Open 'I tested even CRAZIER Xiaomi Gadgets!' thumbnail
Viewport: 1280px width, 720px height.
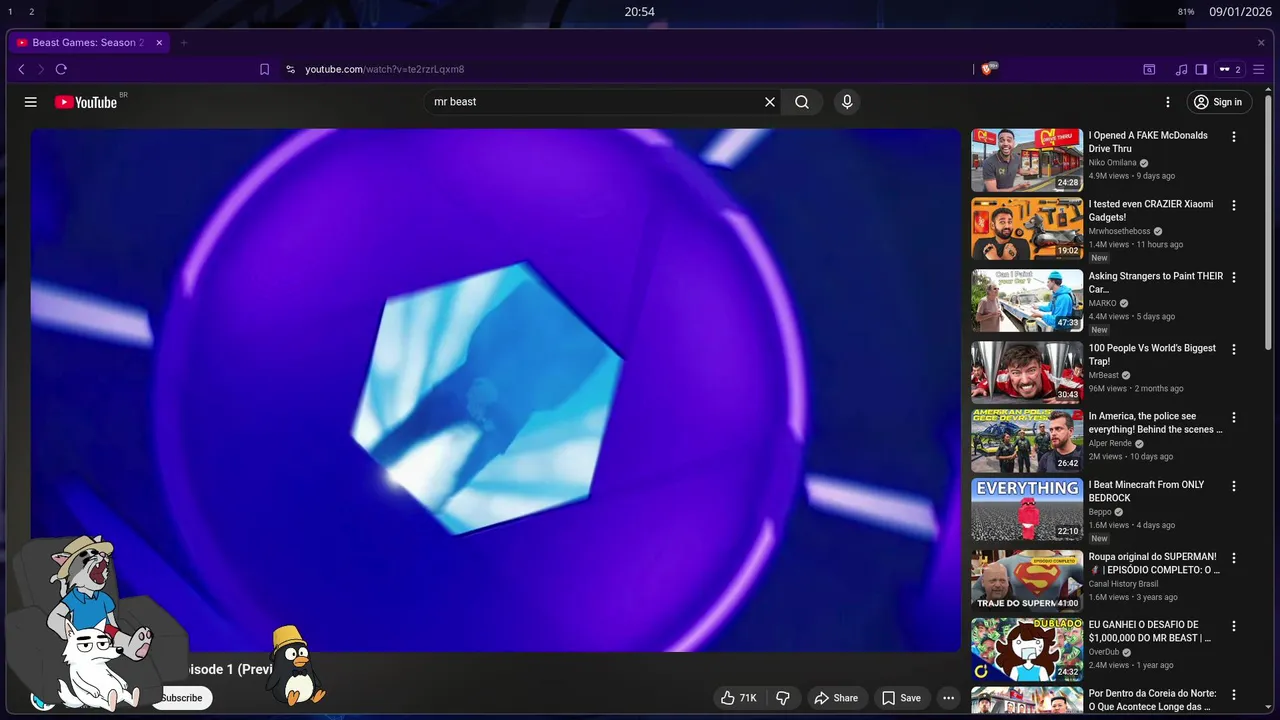pos(1027,229)
